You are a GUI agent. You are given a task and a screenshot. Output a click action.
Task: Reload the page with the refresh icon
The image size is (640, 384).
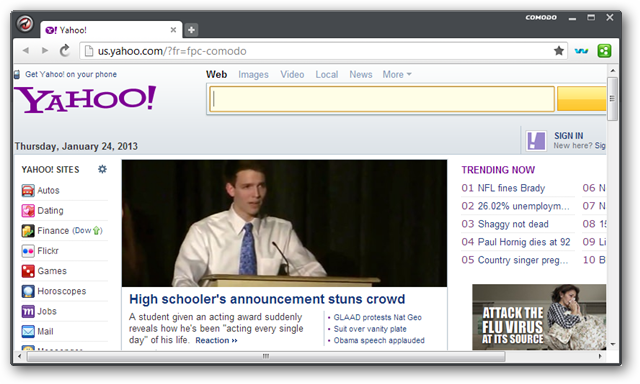tap(65, 51)
